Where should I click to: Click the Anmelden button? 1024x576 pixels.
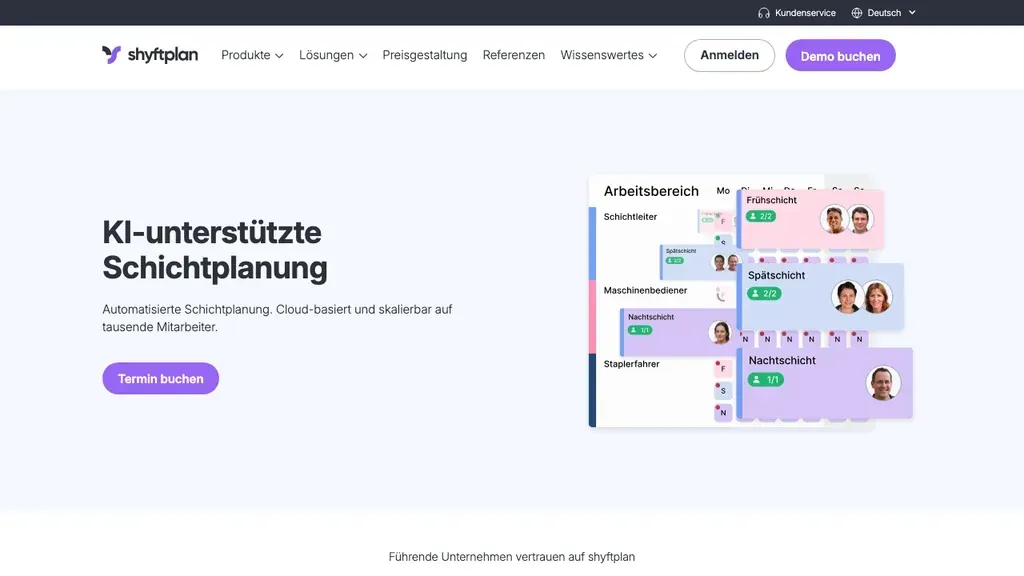click(729, 56)
